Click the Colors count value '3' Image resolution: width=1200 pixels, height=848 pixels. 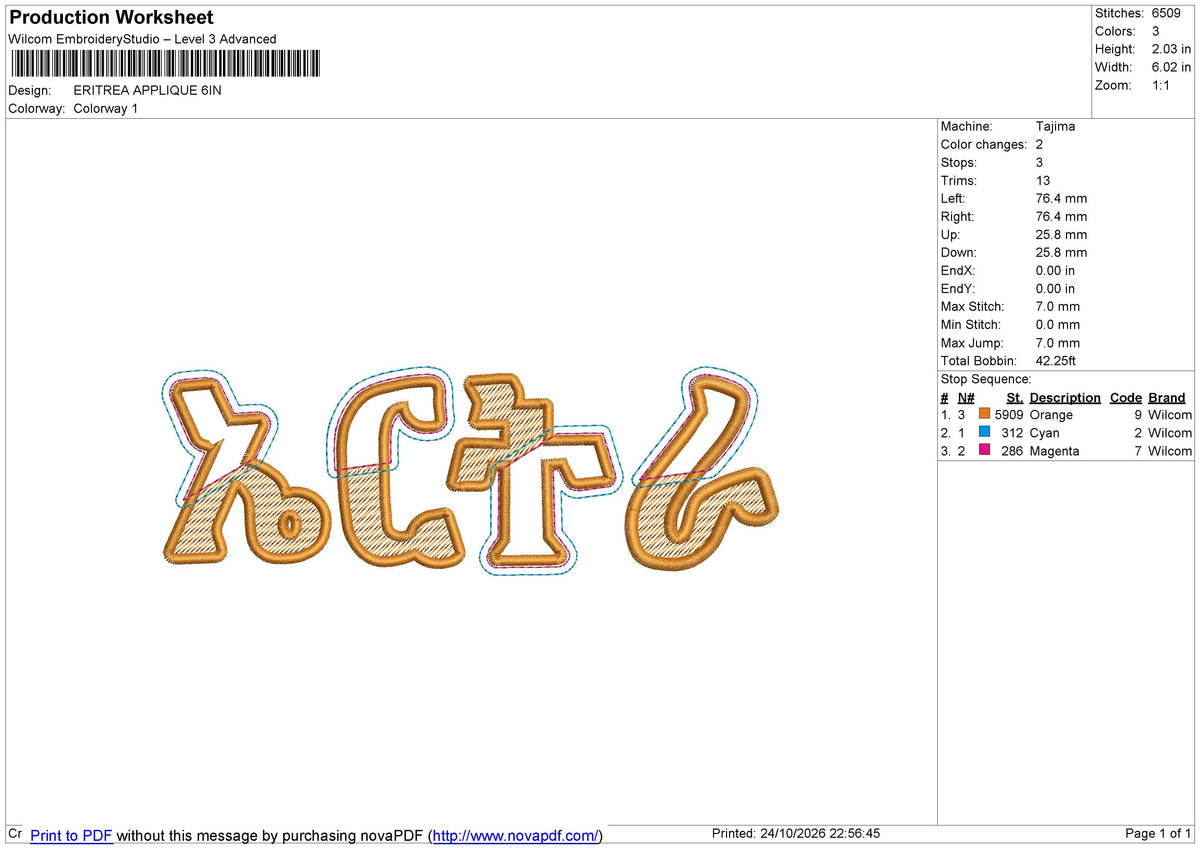point(1155,31)
